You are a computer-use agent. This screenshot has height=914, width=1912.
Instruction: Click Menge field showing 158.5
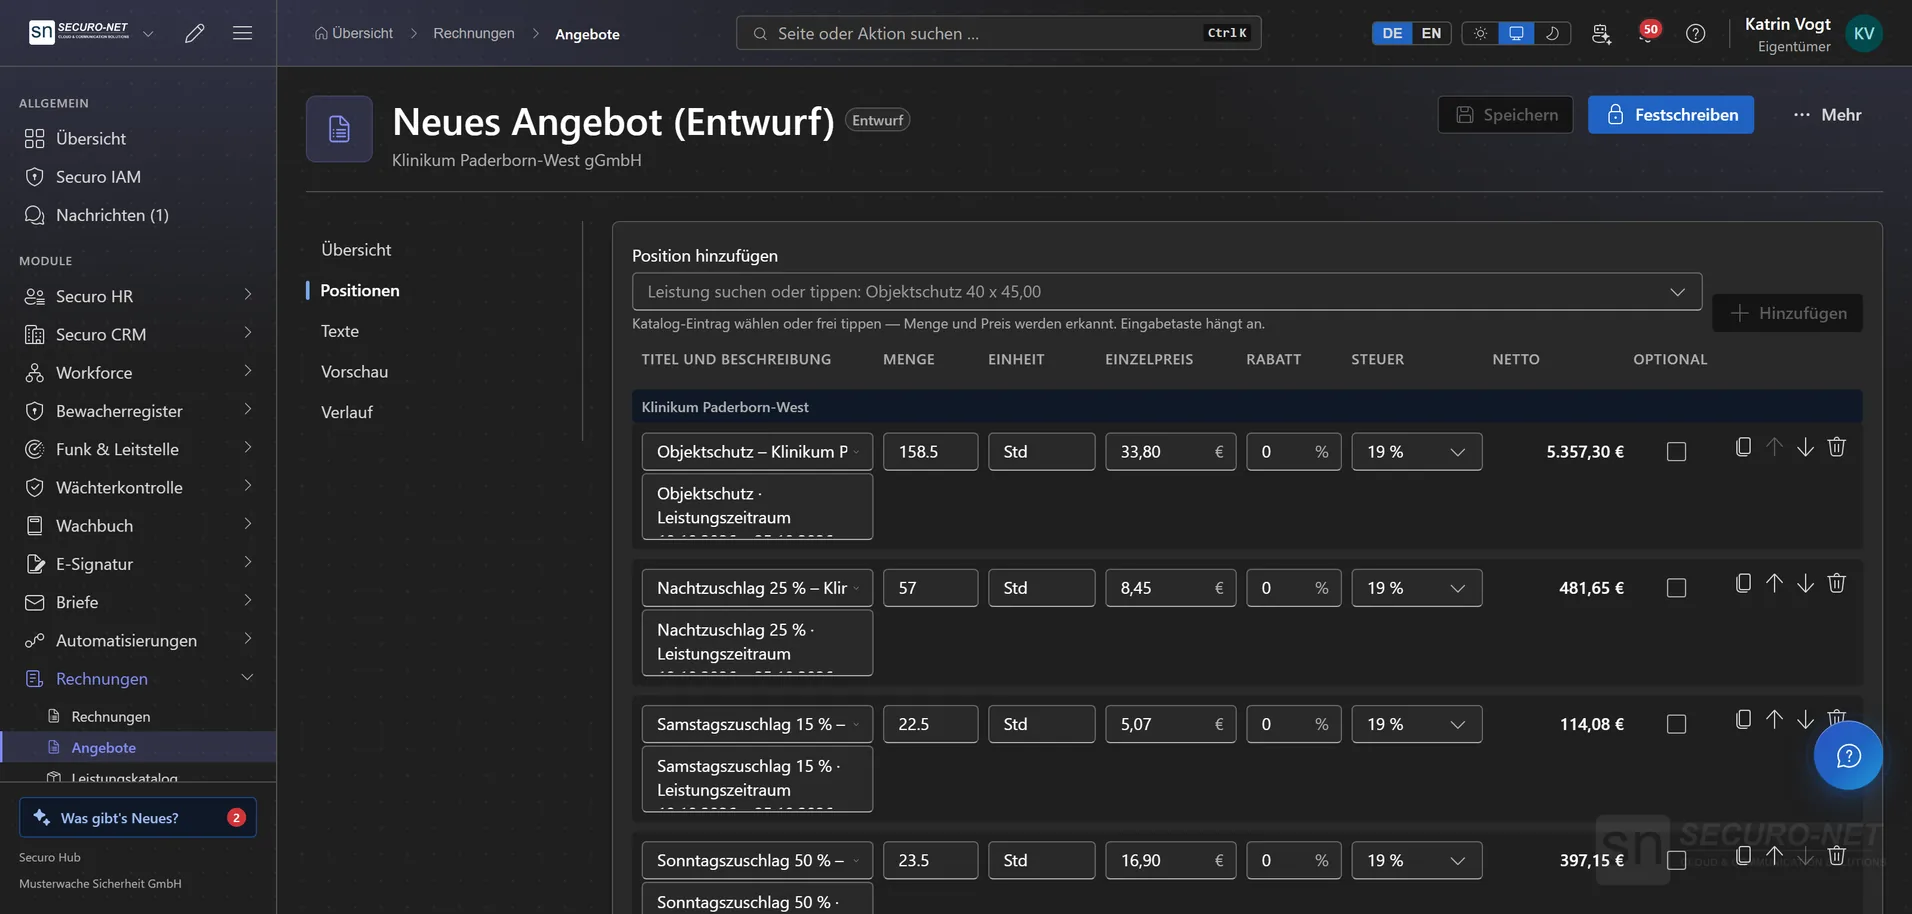(x=930, y=452)
